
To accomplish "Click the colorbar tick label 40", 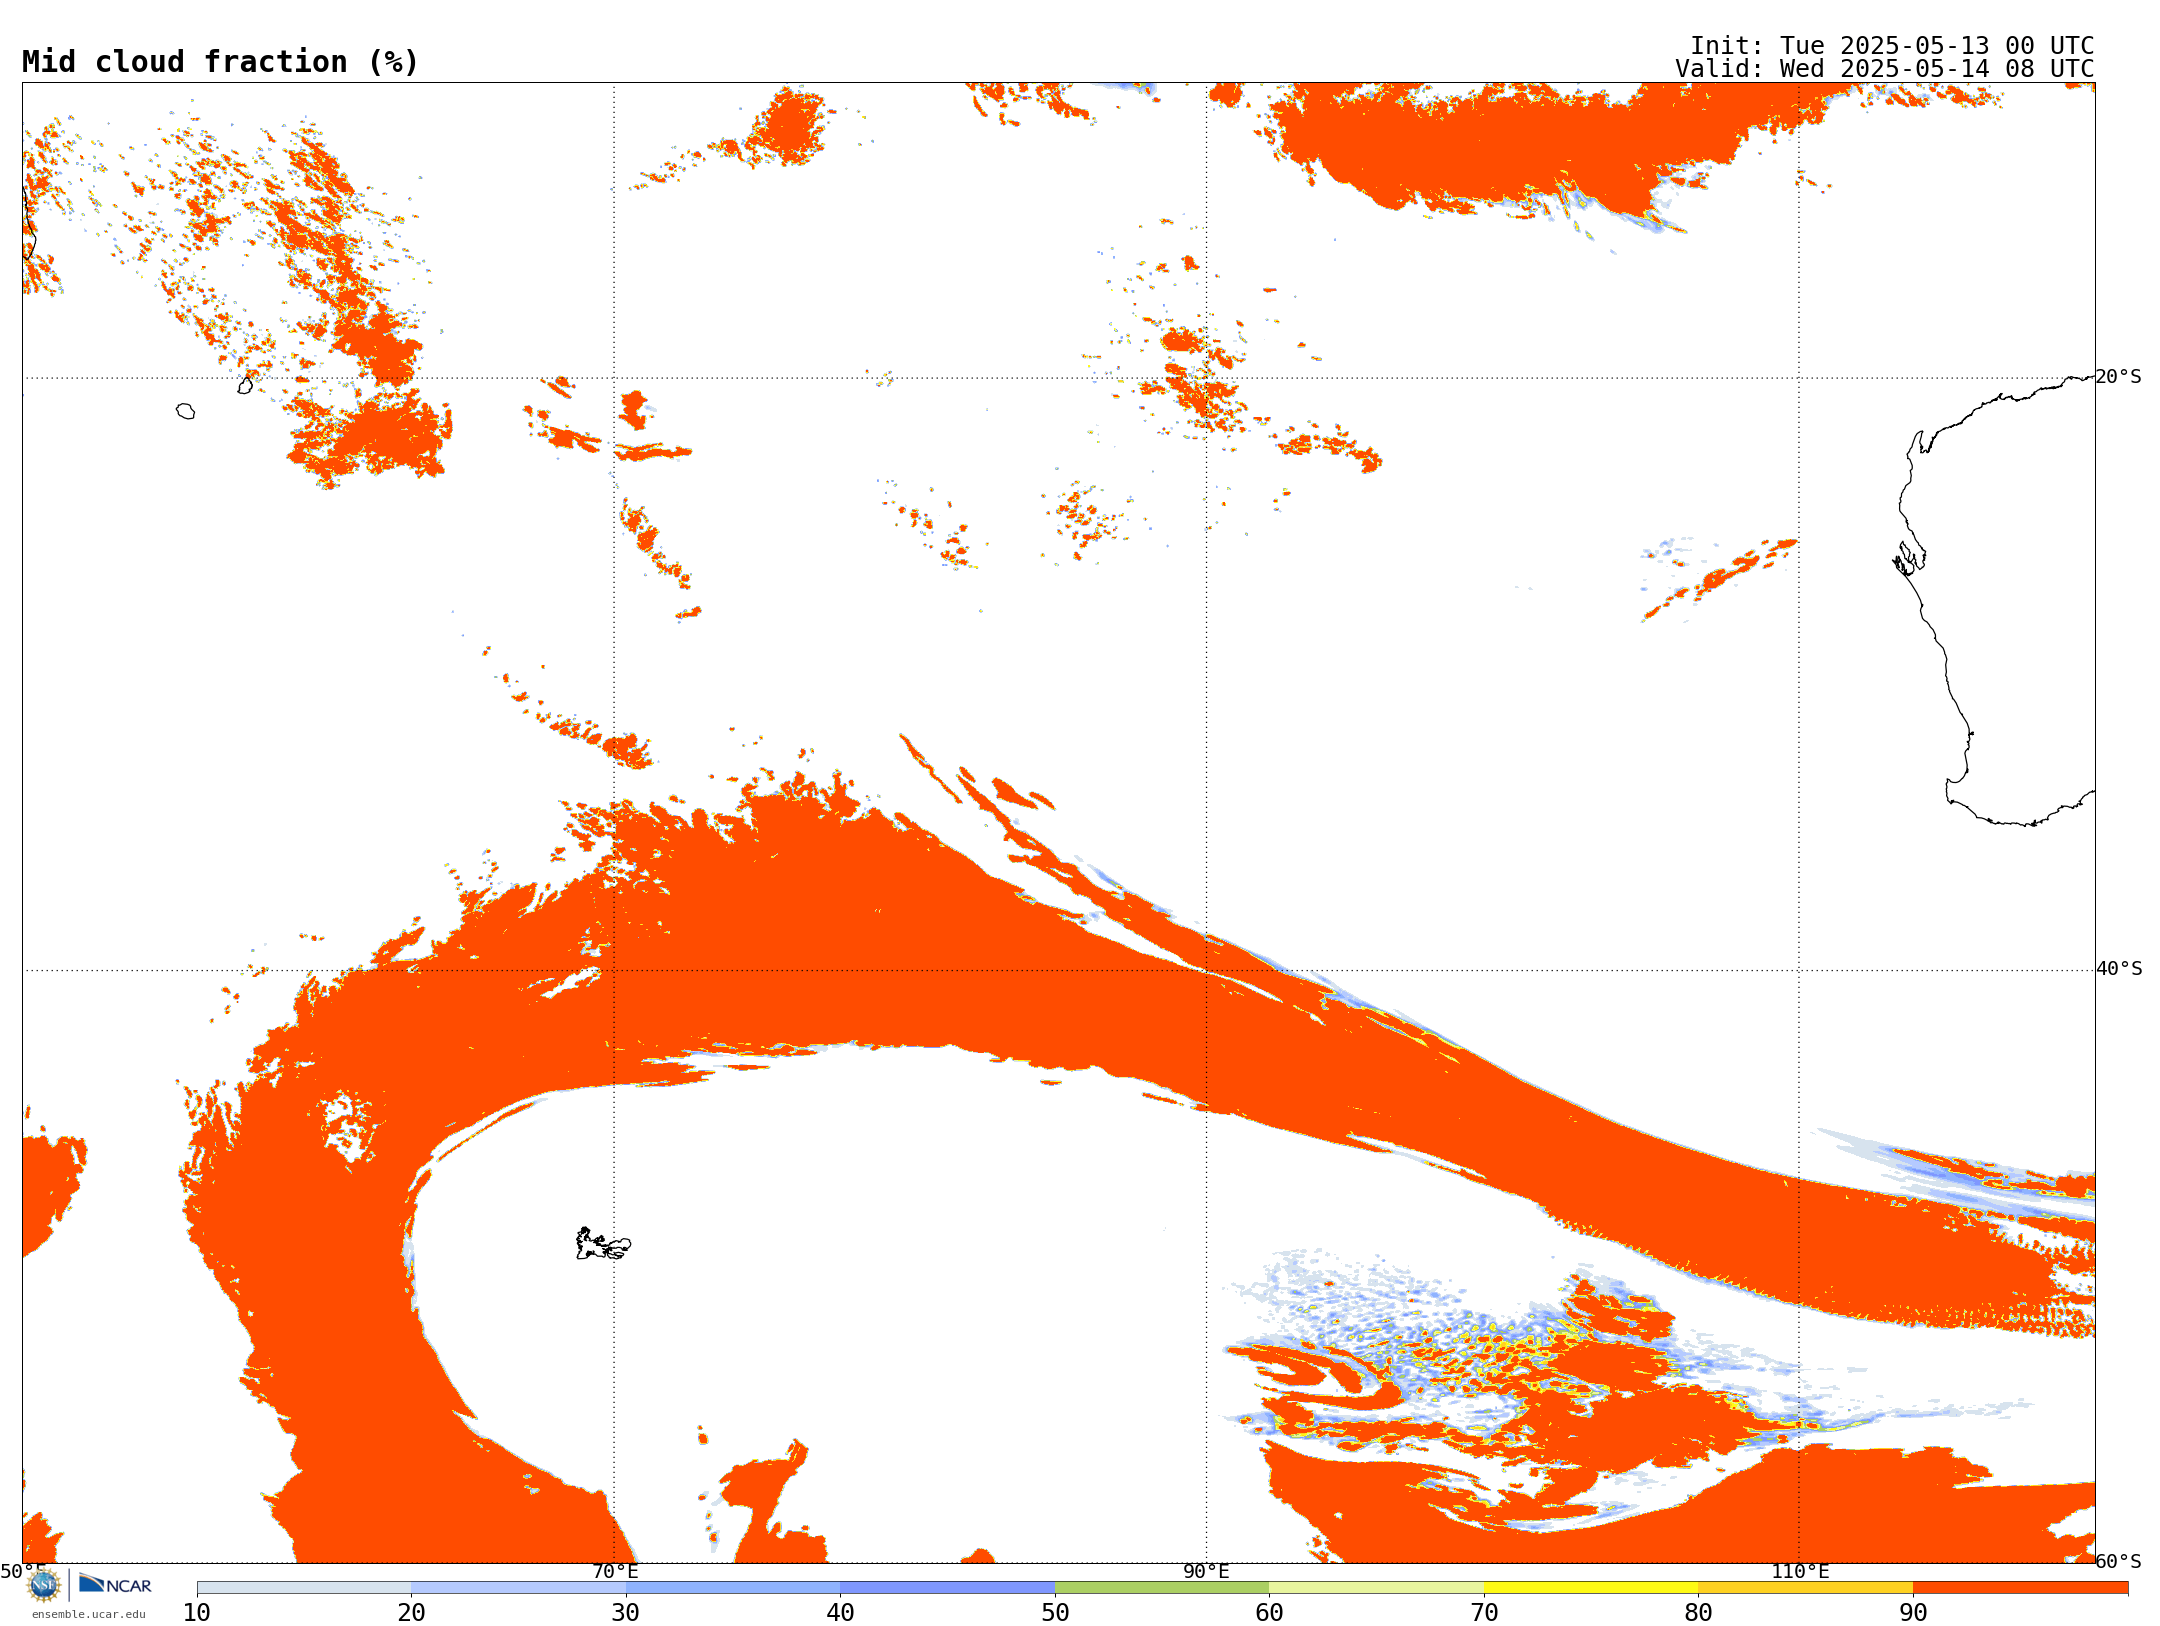I will [840, 1612].
